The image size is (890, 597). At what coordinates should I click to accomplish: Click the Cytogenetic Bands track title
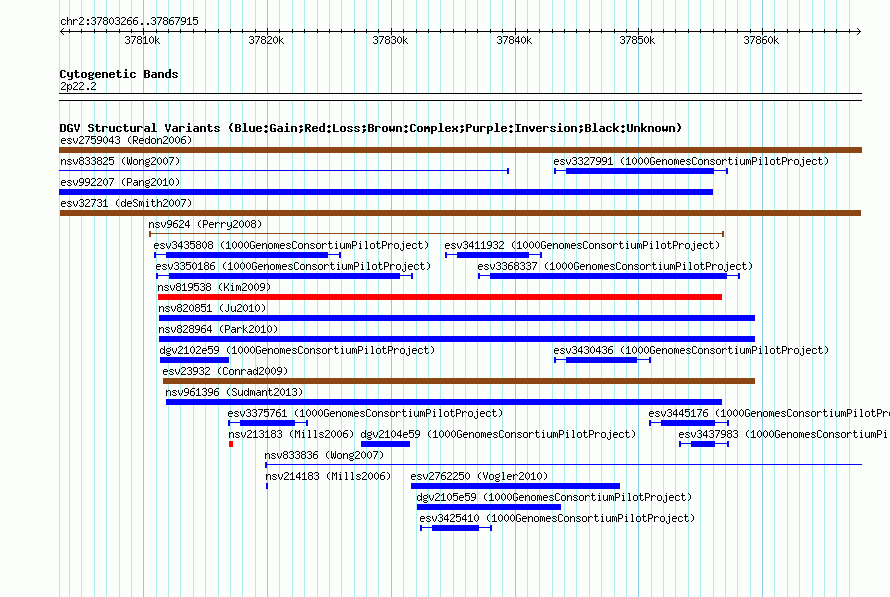(119, 74)
